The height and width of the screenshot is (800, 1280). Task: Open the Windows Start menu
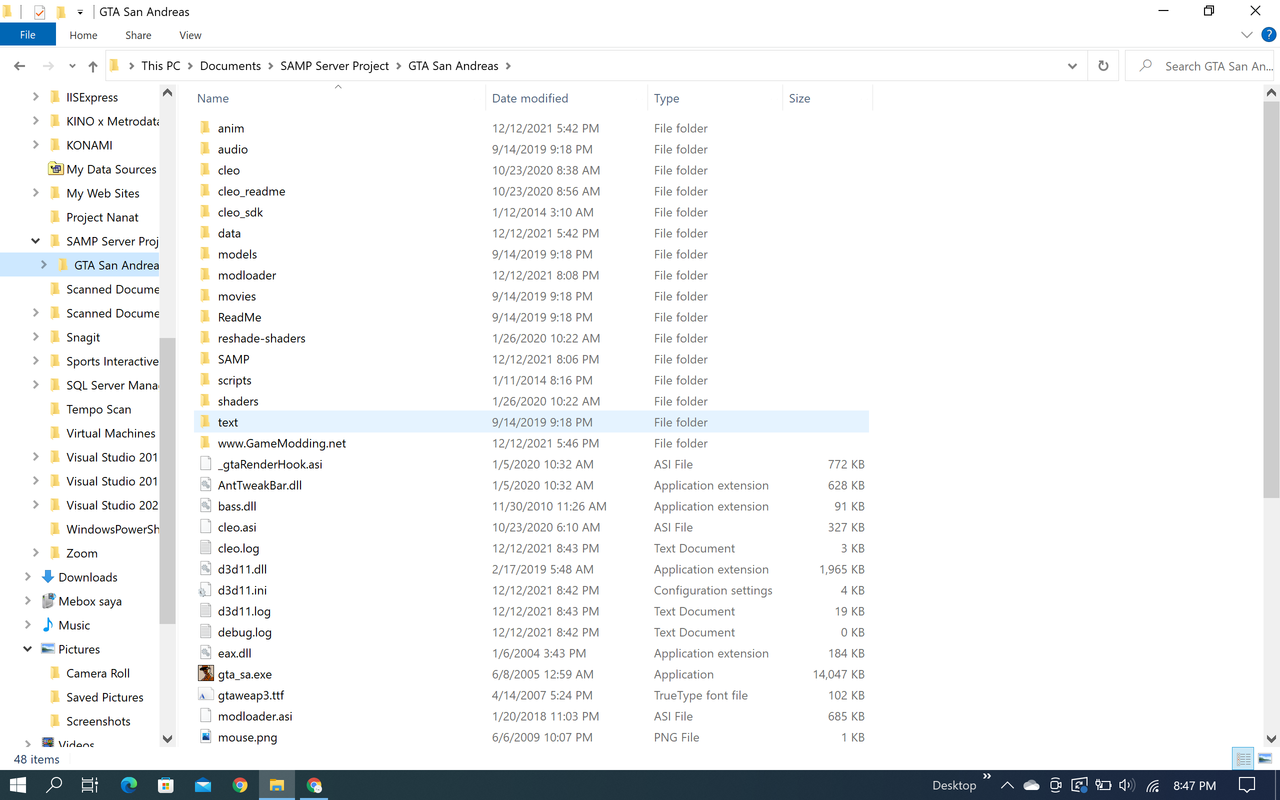click(x=18, y=785)
